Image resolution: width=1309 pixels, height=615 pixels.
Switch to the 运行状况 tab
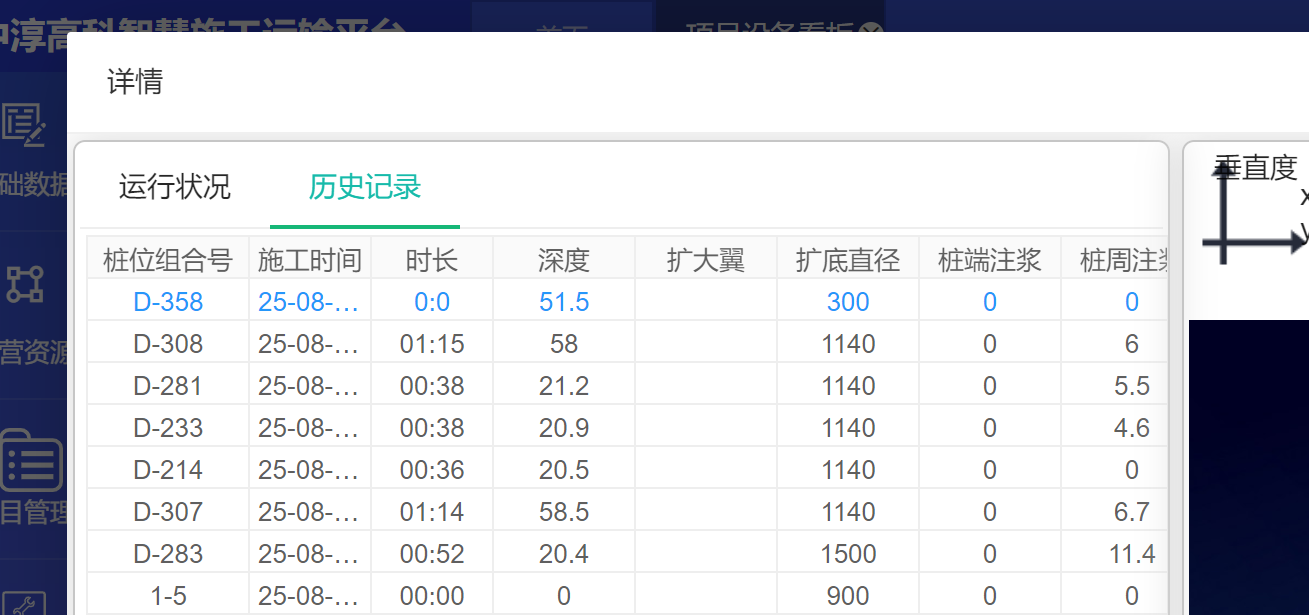click(x=174, y=187)
